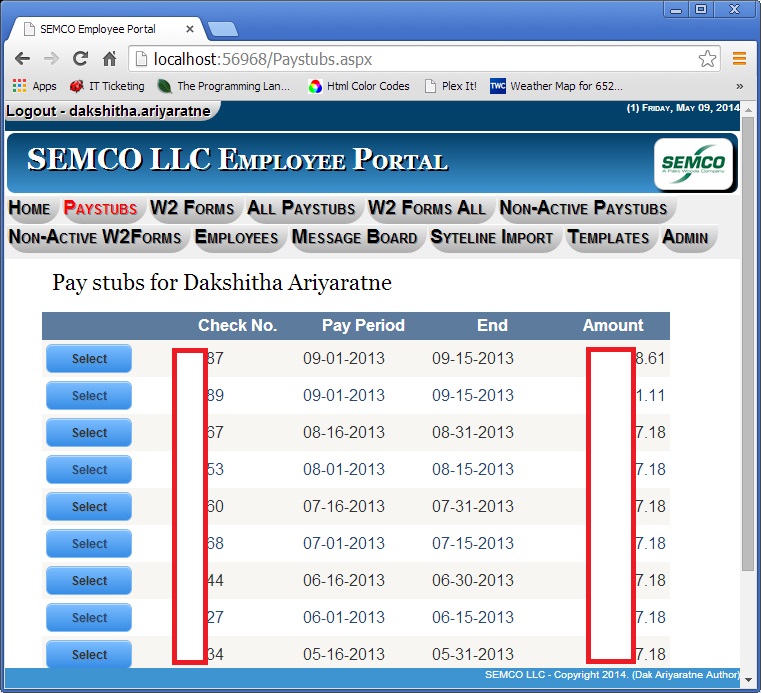Screen dimensions: 761x693
Task: Open the Chrome menu hamburger icon
Action: (x=740, y=59)
